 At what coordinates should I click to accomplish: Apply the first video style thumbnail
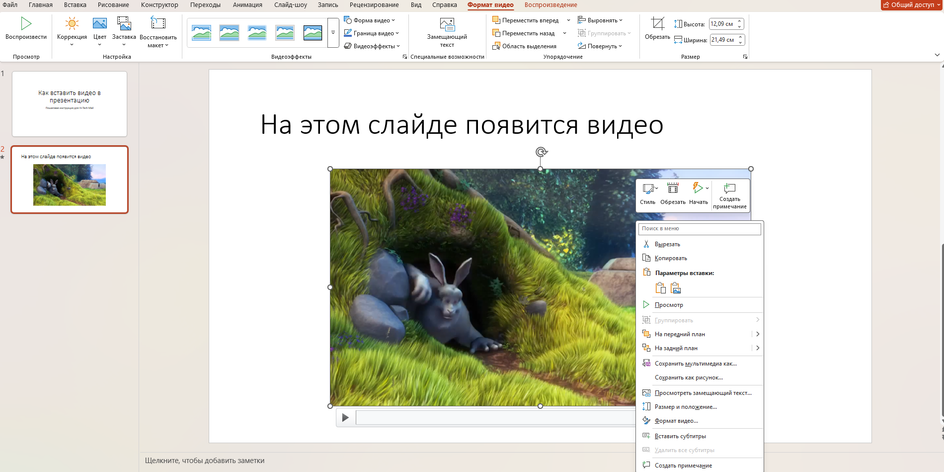click(202, 33)
